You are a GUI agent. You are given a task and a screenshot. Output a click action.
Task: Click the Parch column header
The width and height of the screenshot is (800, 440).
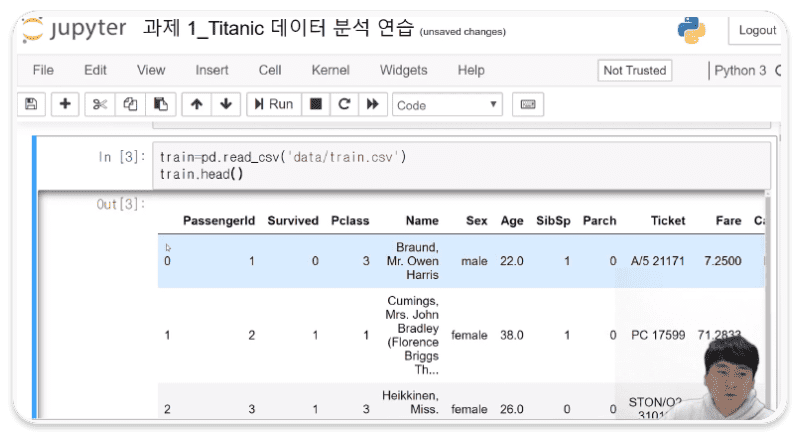tap(599, 221)
